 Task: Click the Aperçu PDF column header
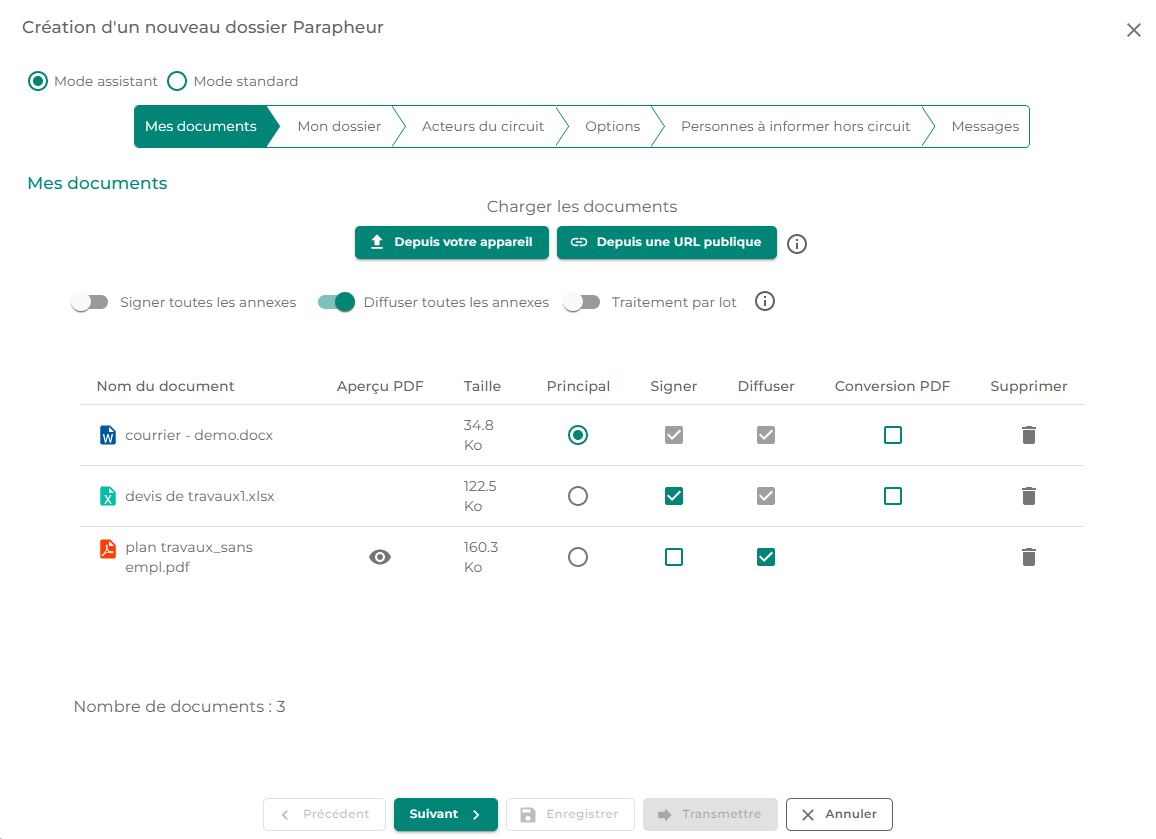[x=380, y=386]
